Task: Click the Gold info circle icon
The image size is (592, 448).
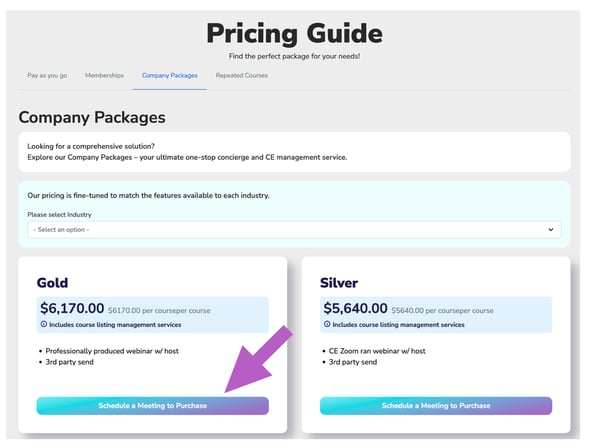Action: [x=44, y=324]
